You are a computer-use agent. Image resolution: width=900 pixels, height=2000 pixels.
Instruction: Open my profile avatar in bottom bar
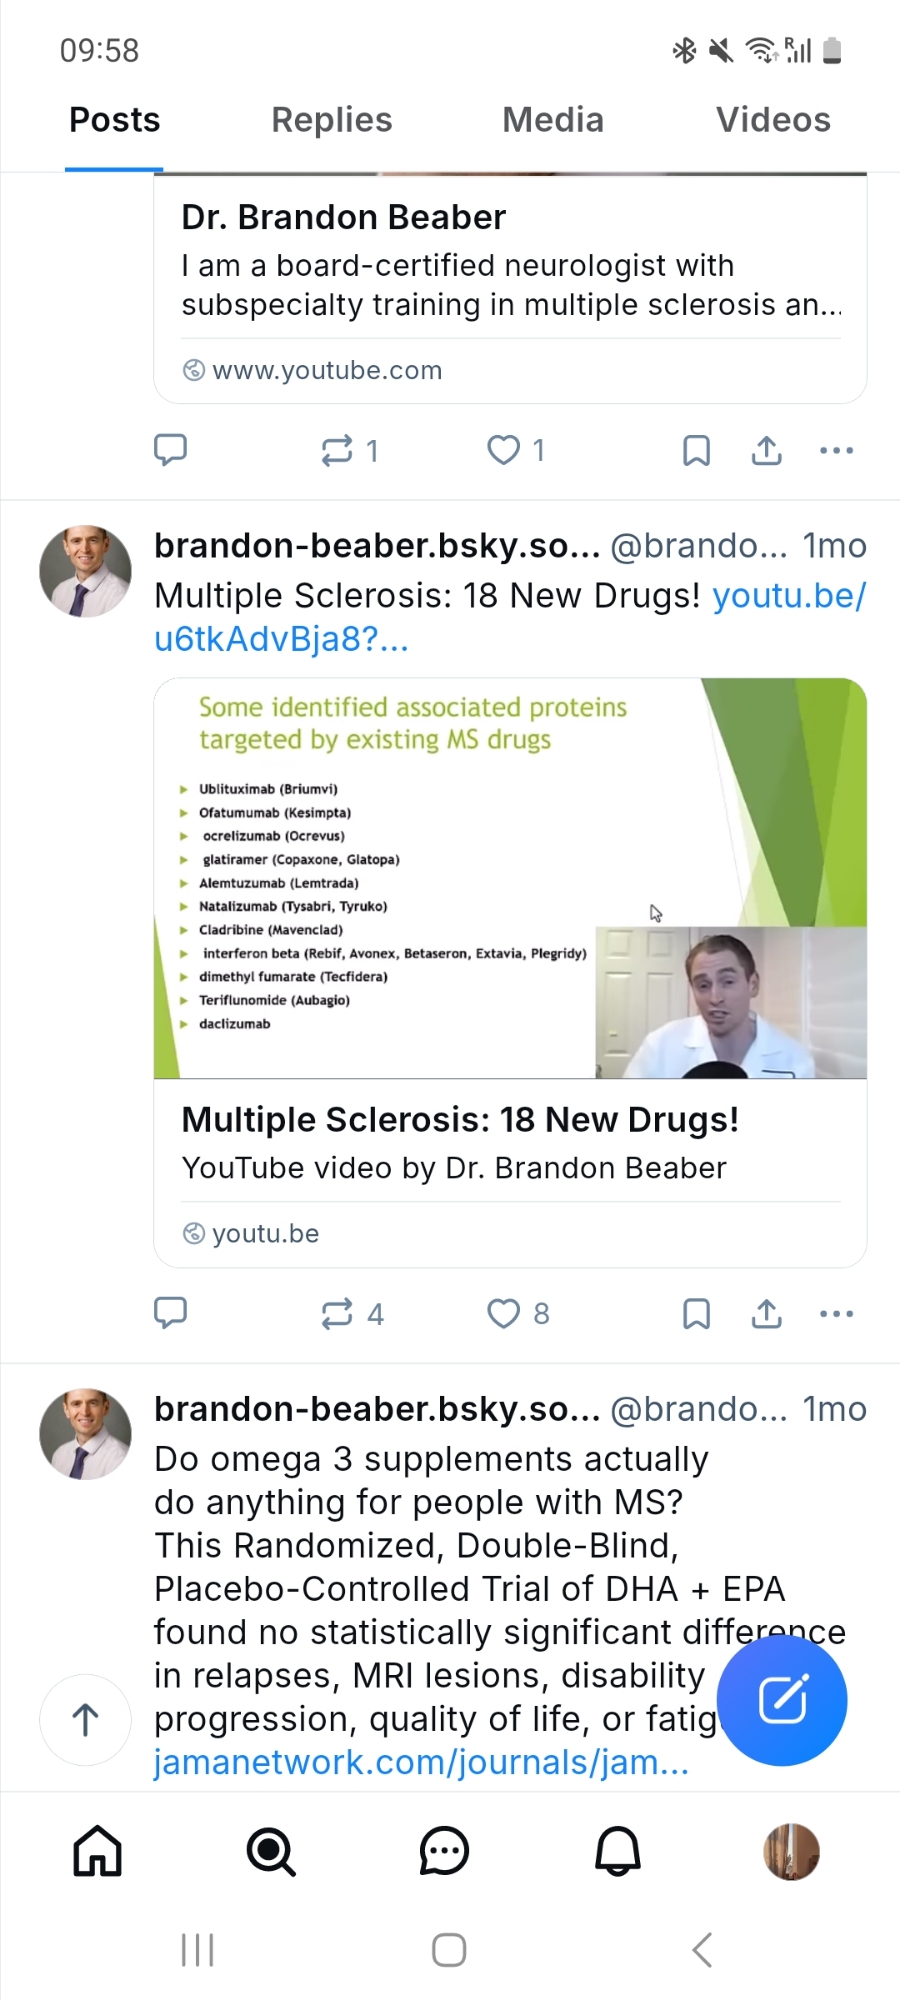pos(791,1851)
